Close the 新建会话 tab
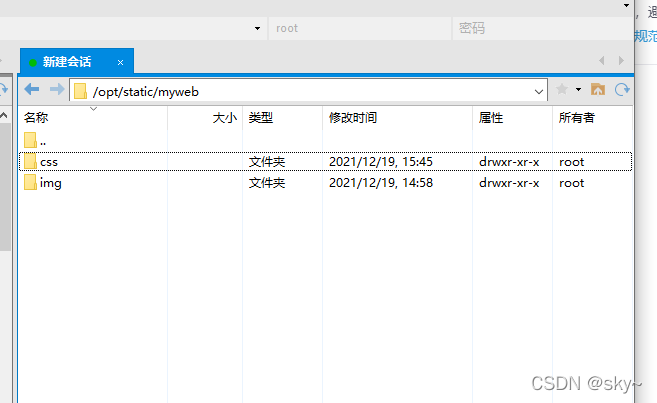This screenshot has width=657, height=403. pyautogui.click(x=120, y=62)
